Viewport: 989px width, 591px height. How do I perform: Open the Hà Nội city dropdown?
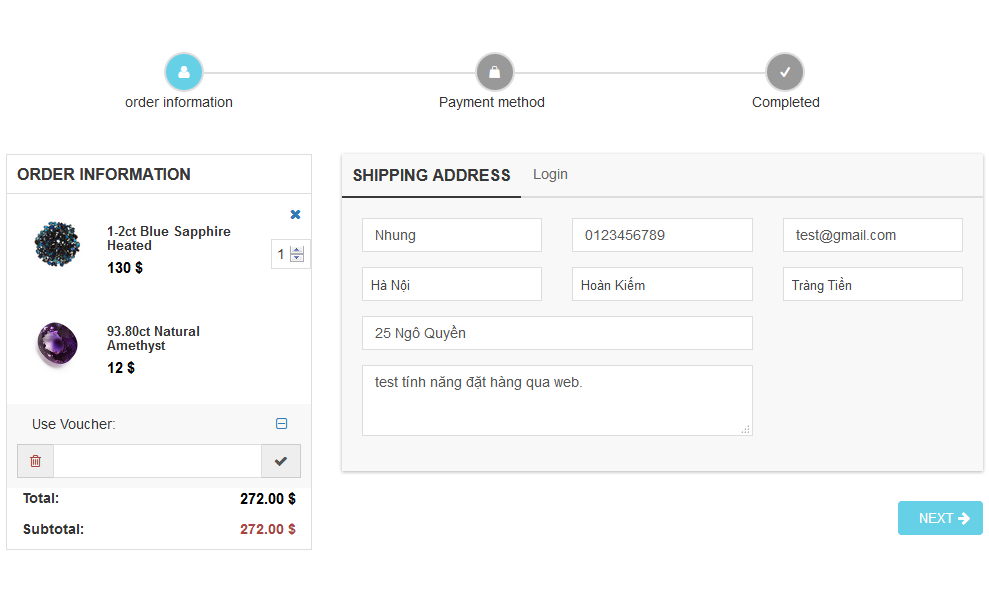tap(452, 284)
